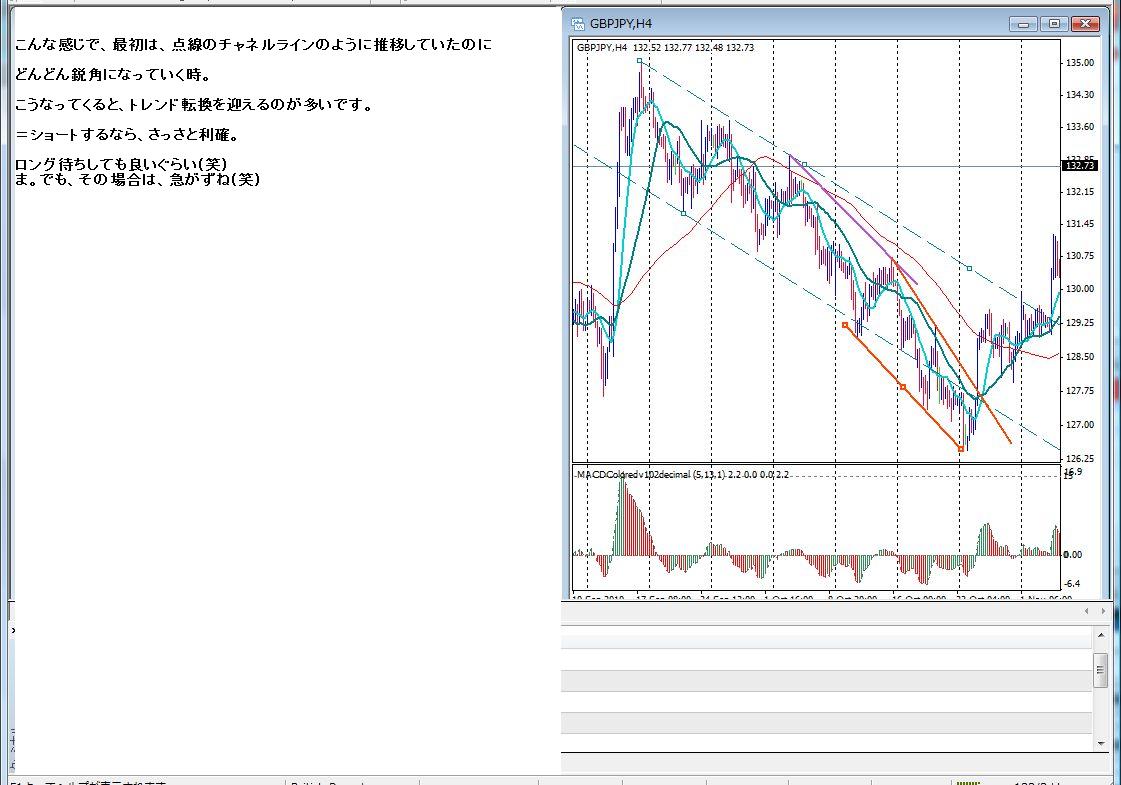Viewport: 1121px width, 785px height.
Task: Click the connection status bars icon
Action: pos(968,781)
